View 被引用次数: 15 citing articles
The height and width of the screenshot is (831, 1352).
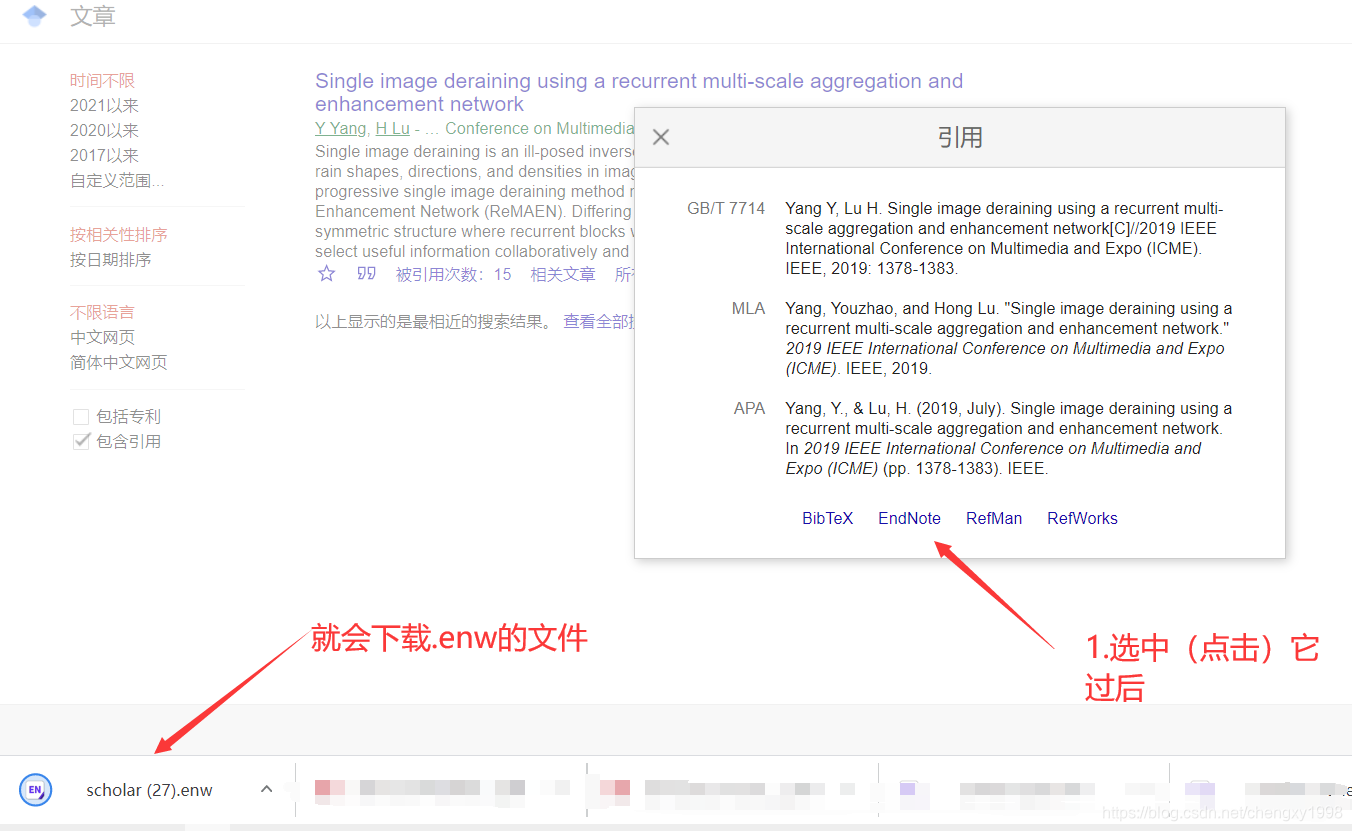(x=453, y=274)
